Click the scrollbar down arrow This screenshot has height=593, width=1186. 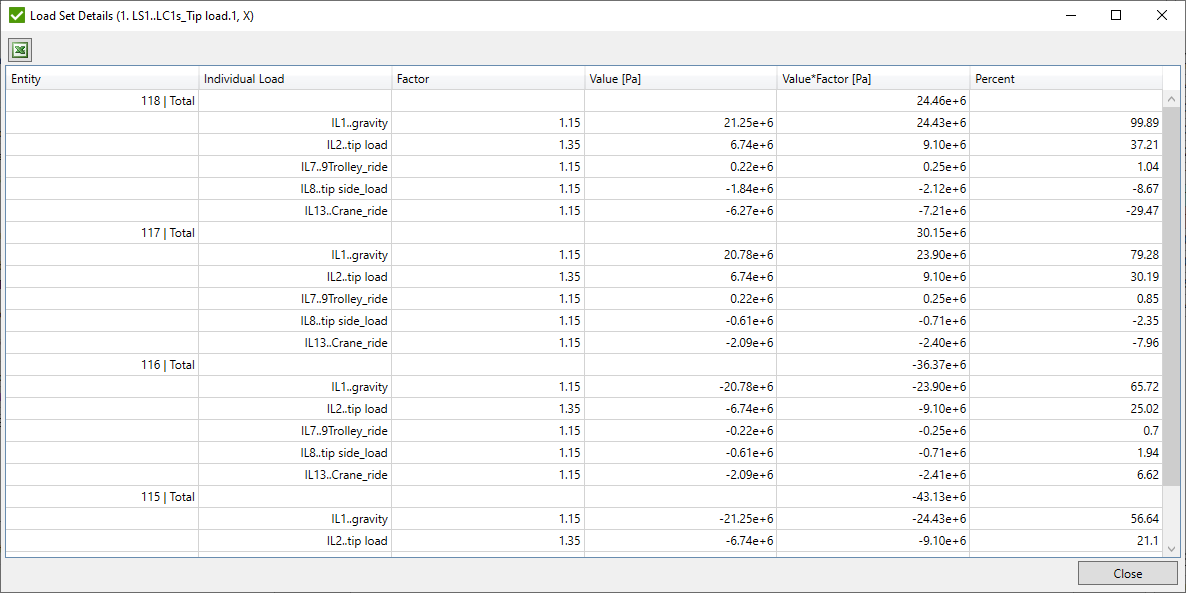pos(1172,547)
